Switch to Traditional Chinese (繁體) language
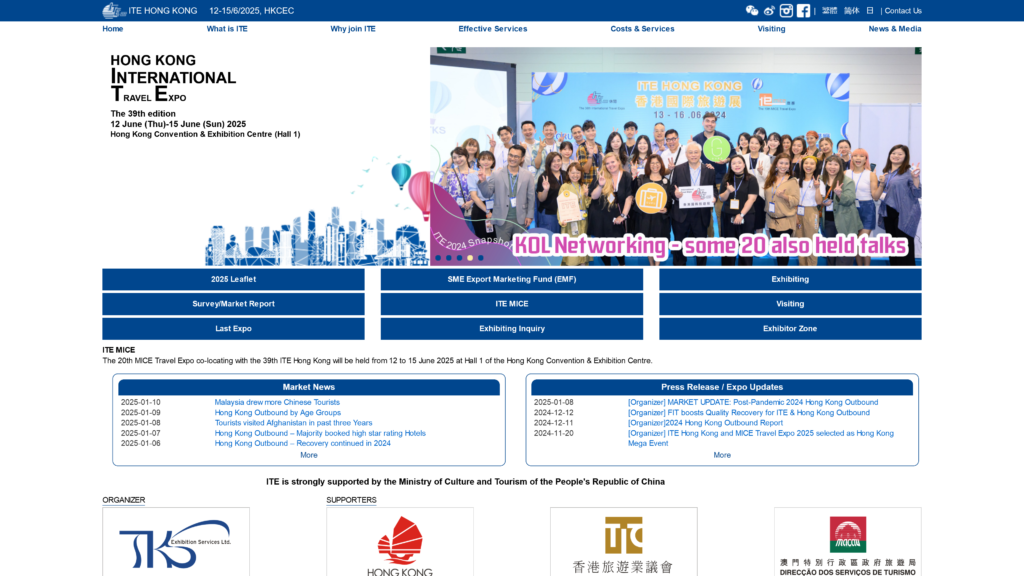The image size is (1024, 576). pyautogui.click(x=829, y=10)
